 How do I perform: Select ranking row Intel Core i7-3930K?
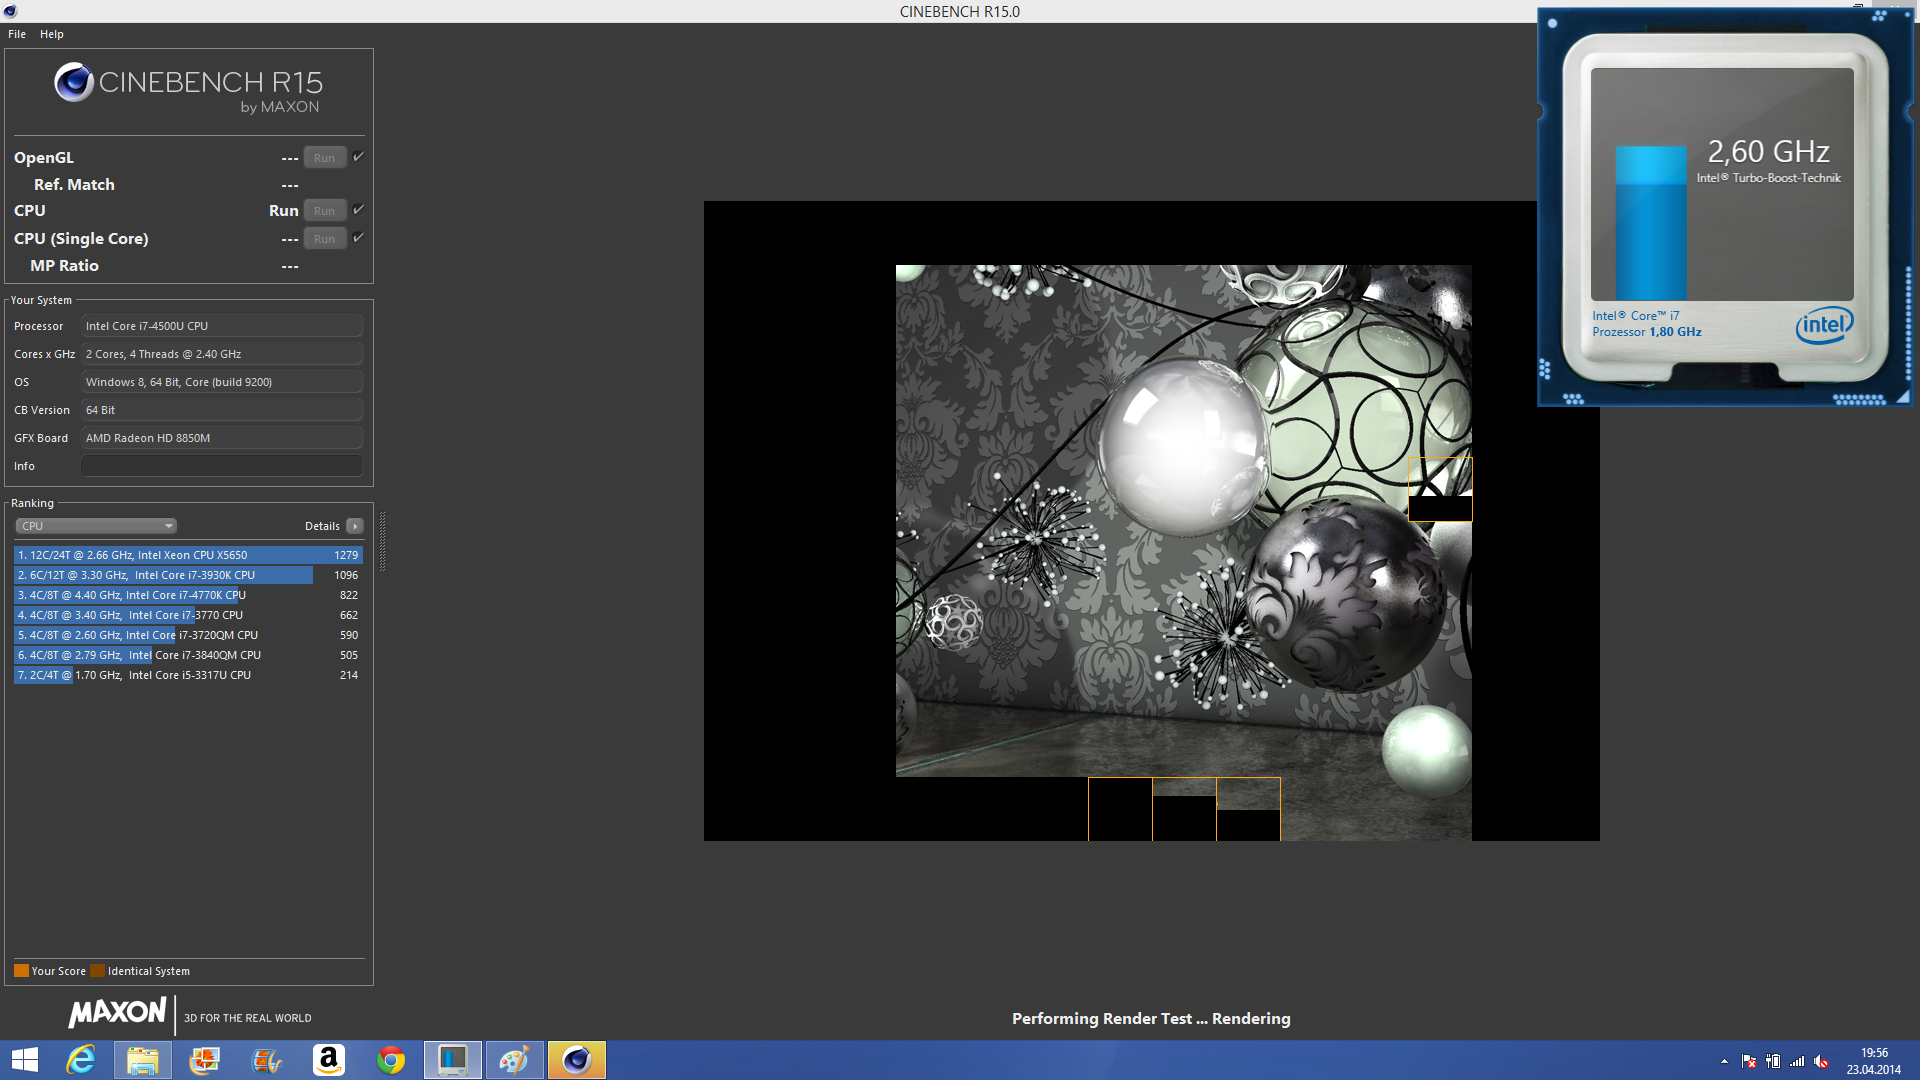click(x=188, y=575)
